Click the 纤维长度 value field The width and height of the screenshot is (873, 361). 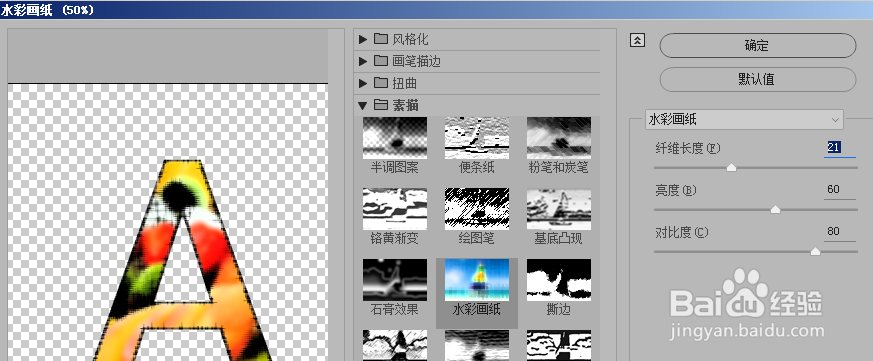click(x=840, y=148)
